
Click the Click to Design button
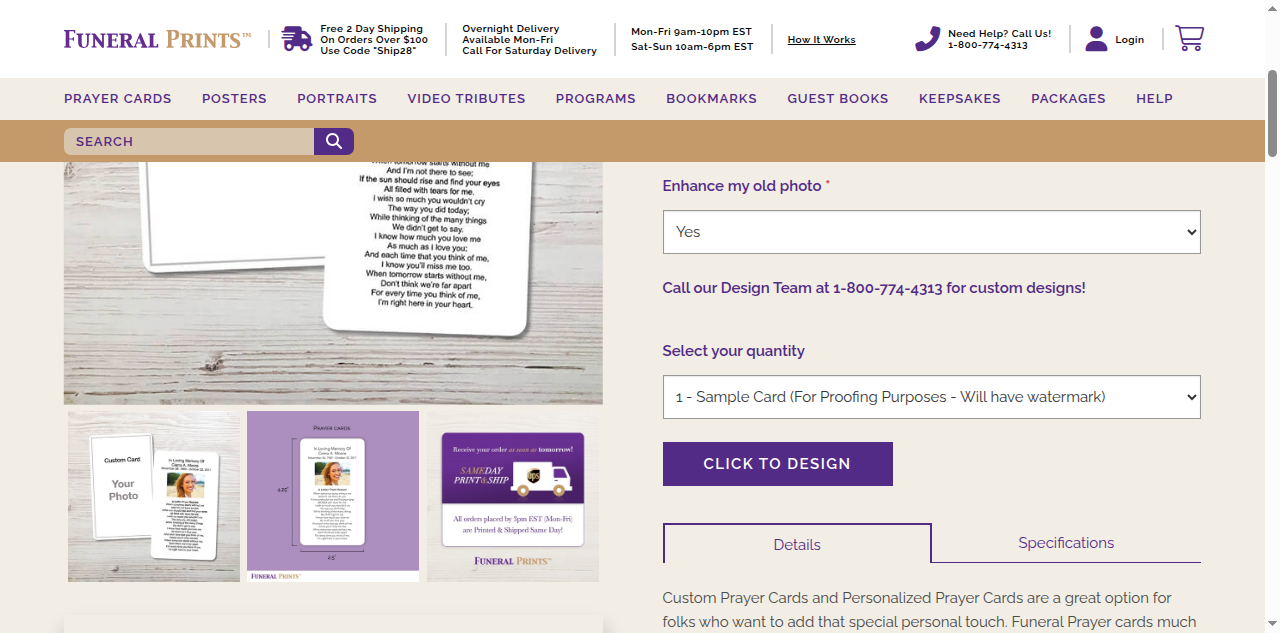[x=777, y=464]
